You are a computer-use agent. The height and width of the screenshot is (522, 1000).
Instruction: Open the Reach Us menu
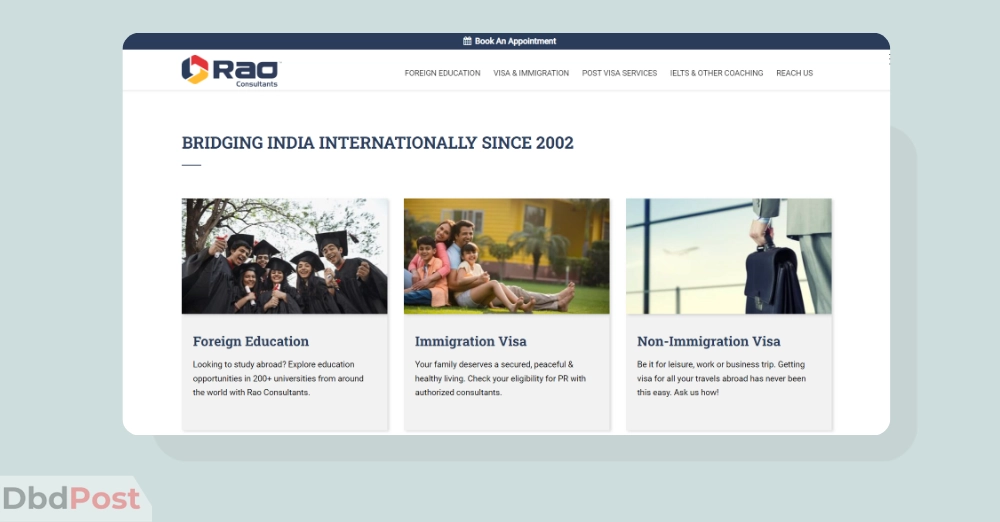tap(794, 73)
